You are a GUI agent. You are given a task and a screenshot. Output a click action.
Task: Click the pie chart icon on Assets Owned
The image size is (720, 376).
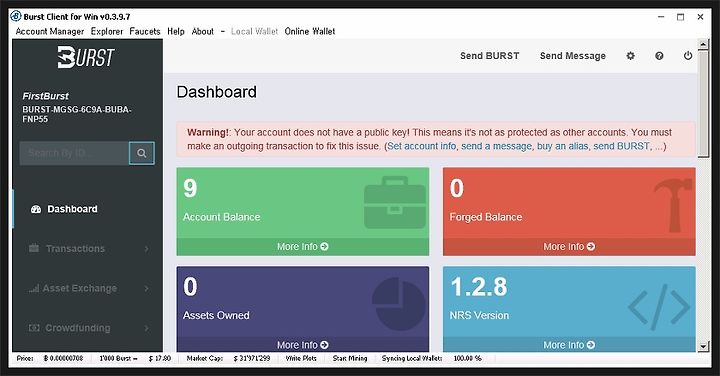point(399,304)
